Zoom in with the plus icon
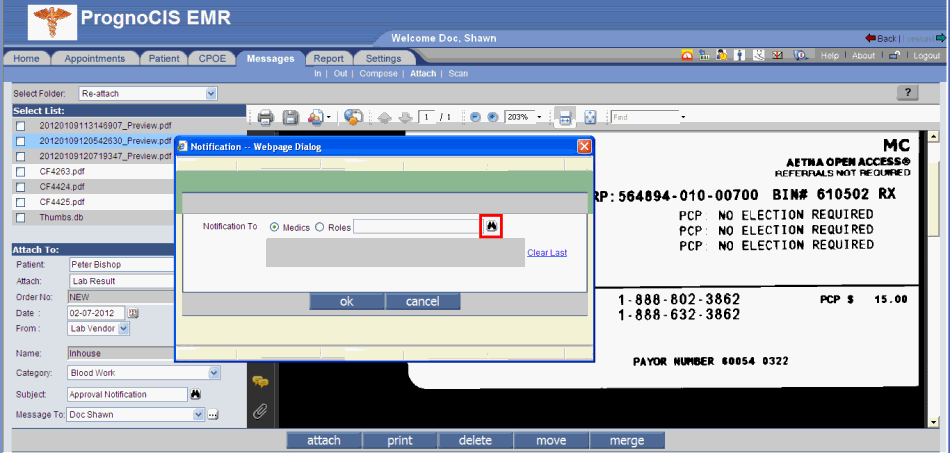This screenshot has width=950, height=453. [493, 117]
